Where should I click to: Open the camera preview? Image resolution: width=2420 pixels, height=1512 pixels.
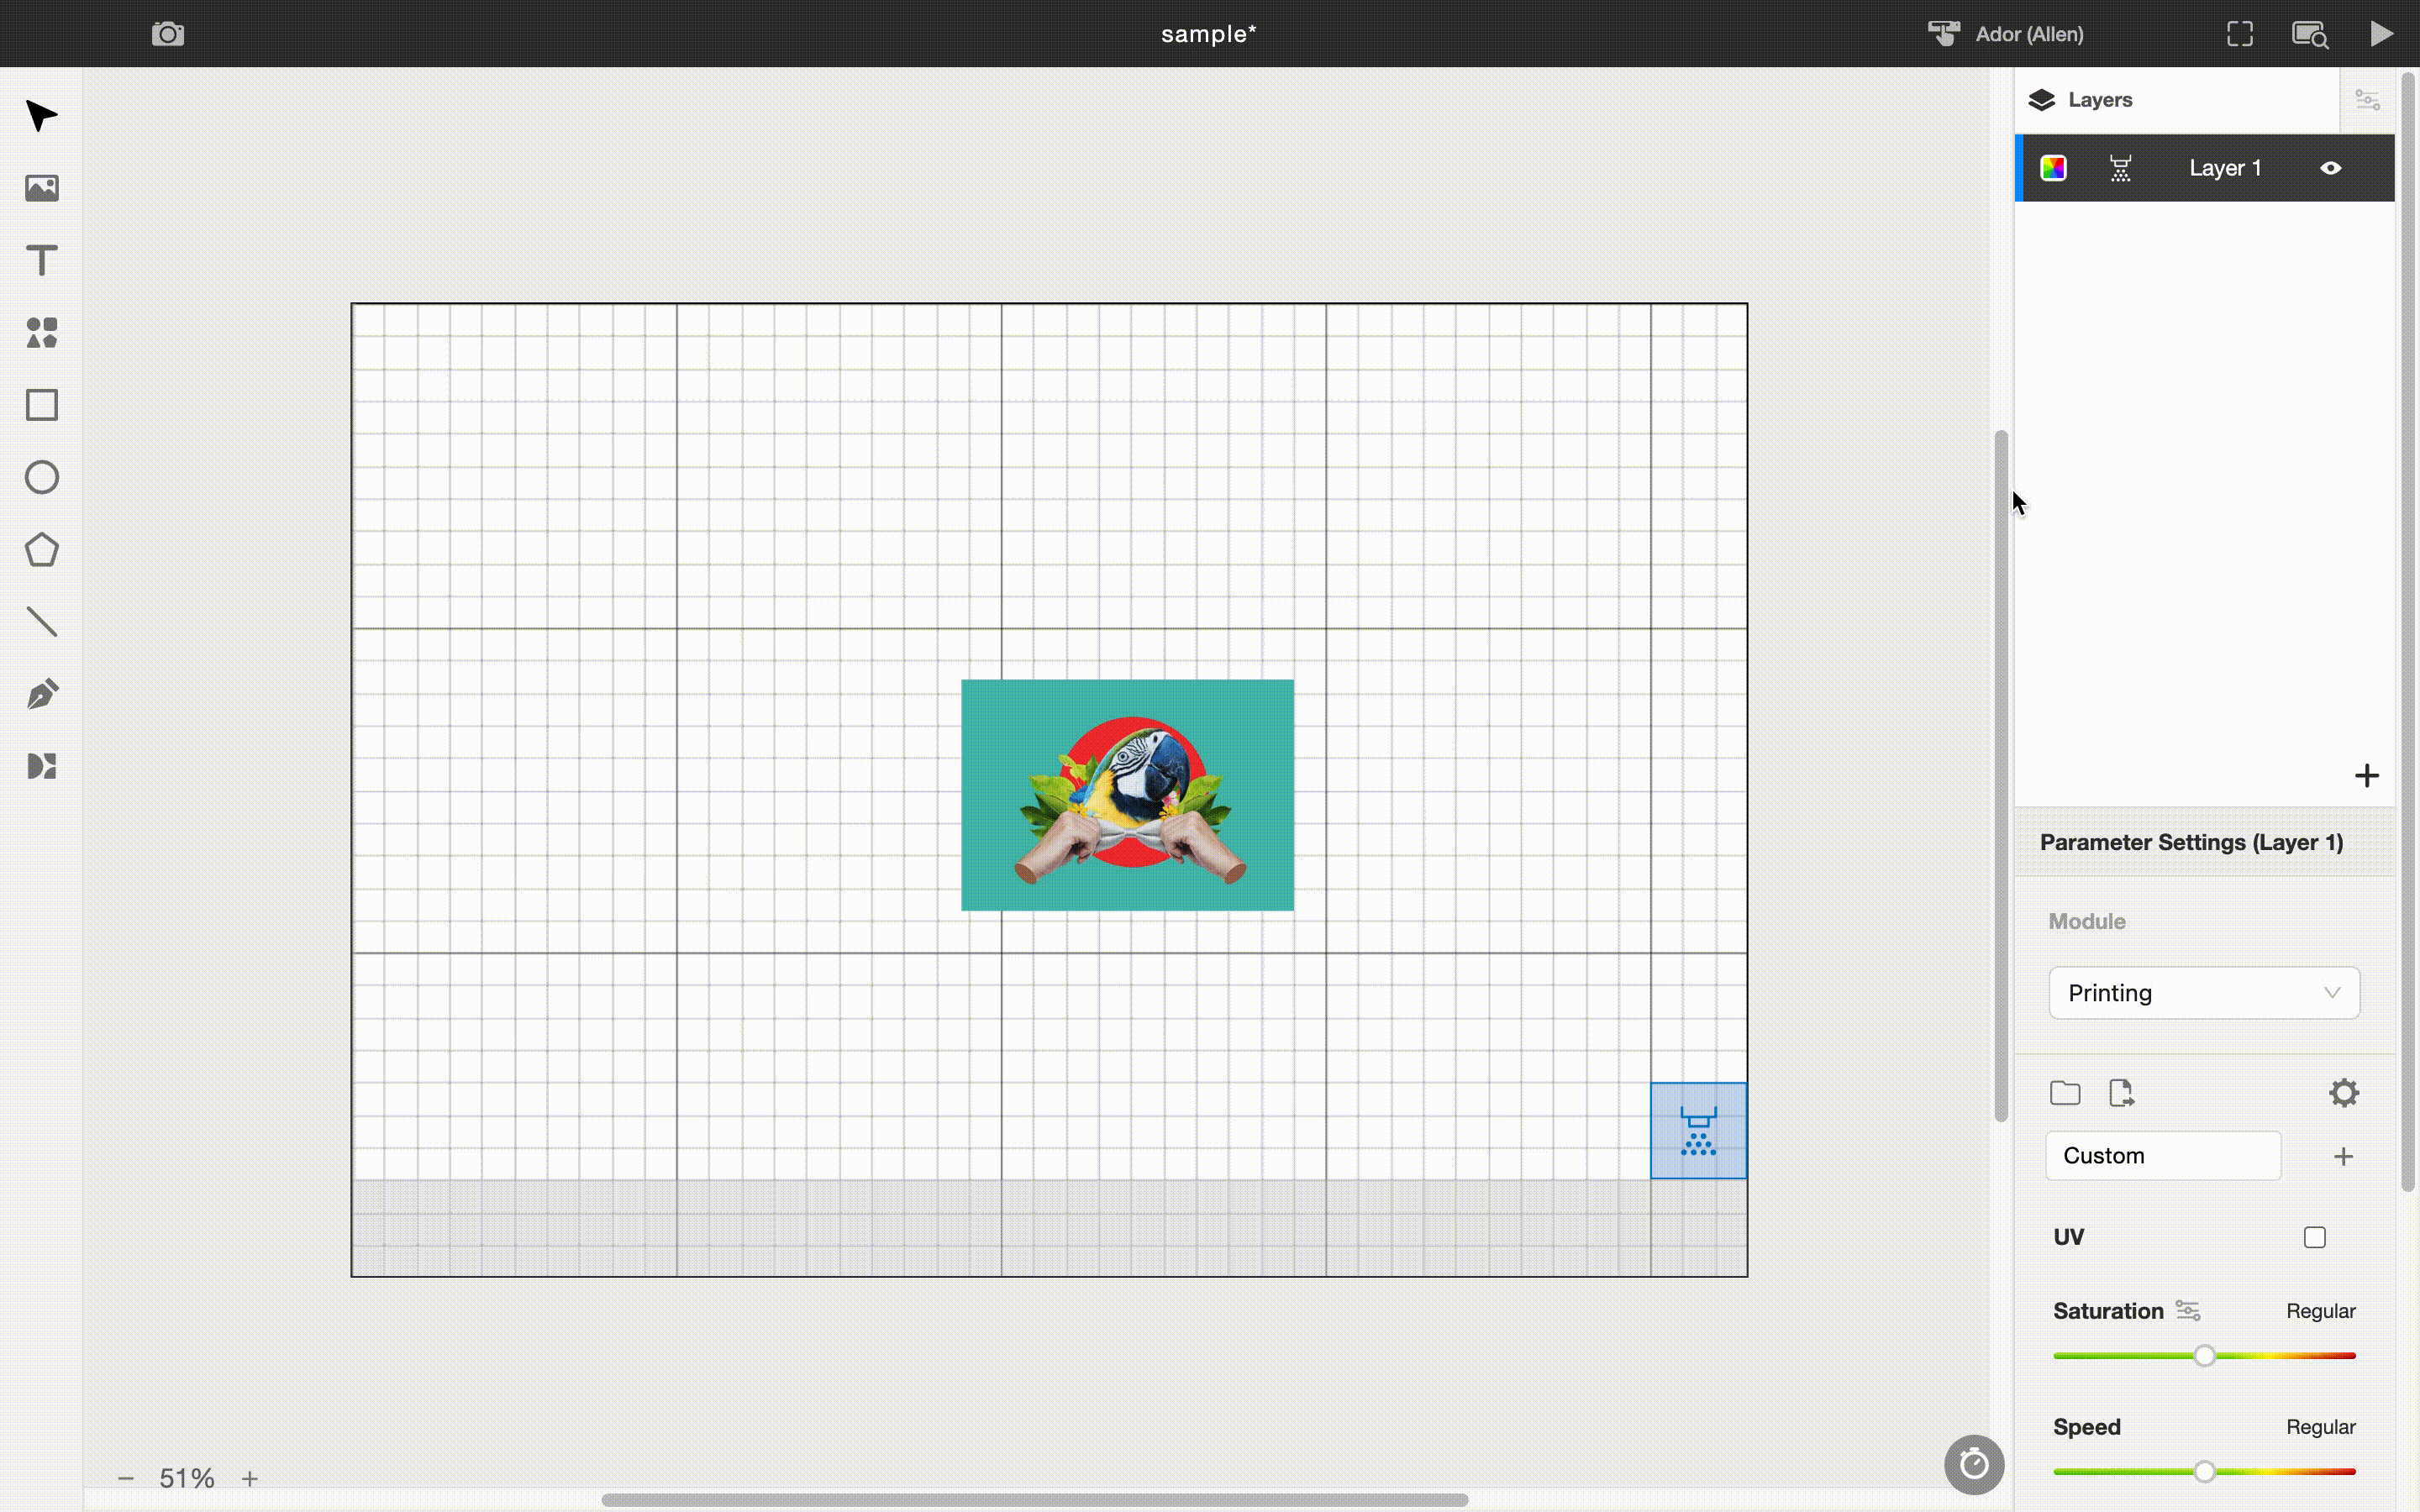pos(168,34)
